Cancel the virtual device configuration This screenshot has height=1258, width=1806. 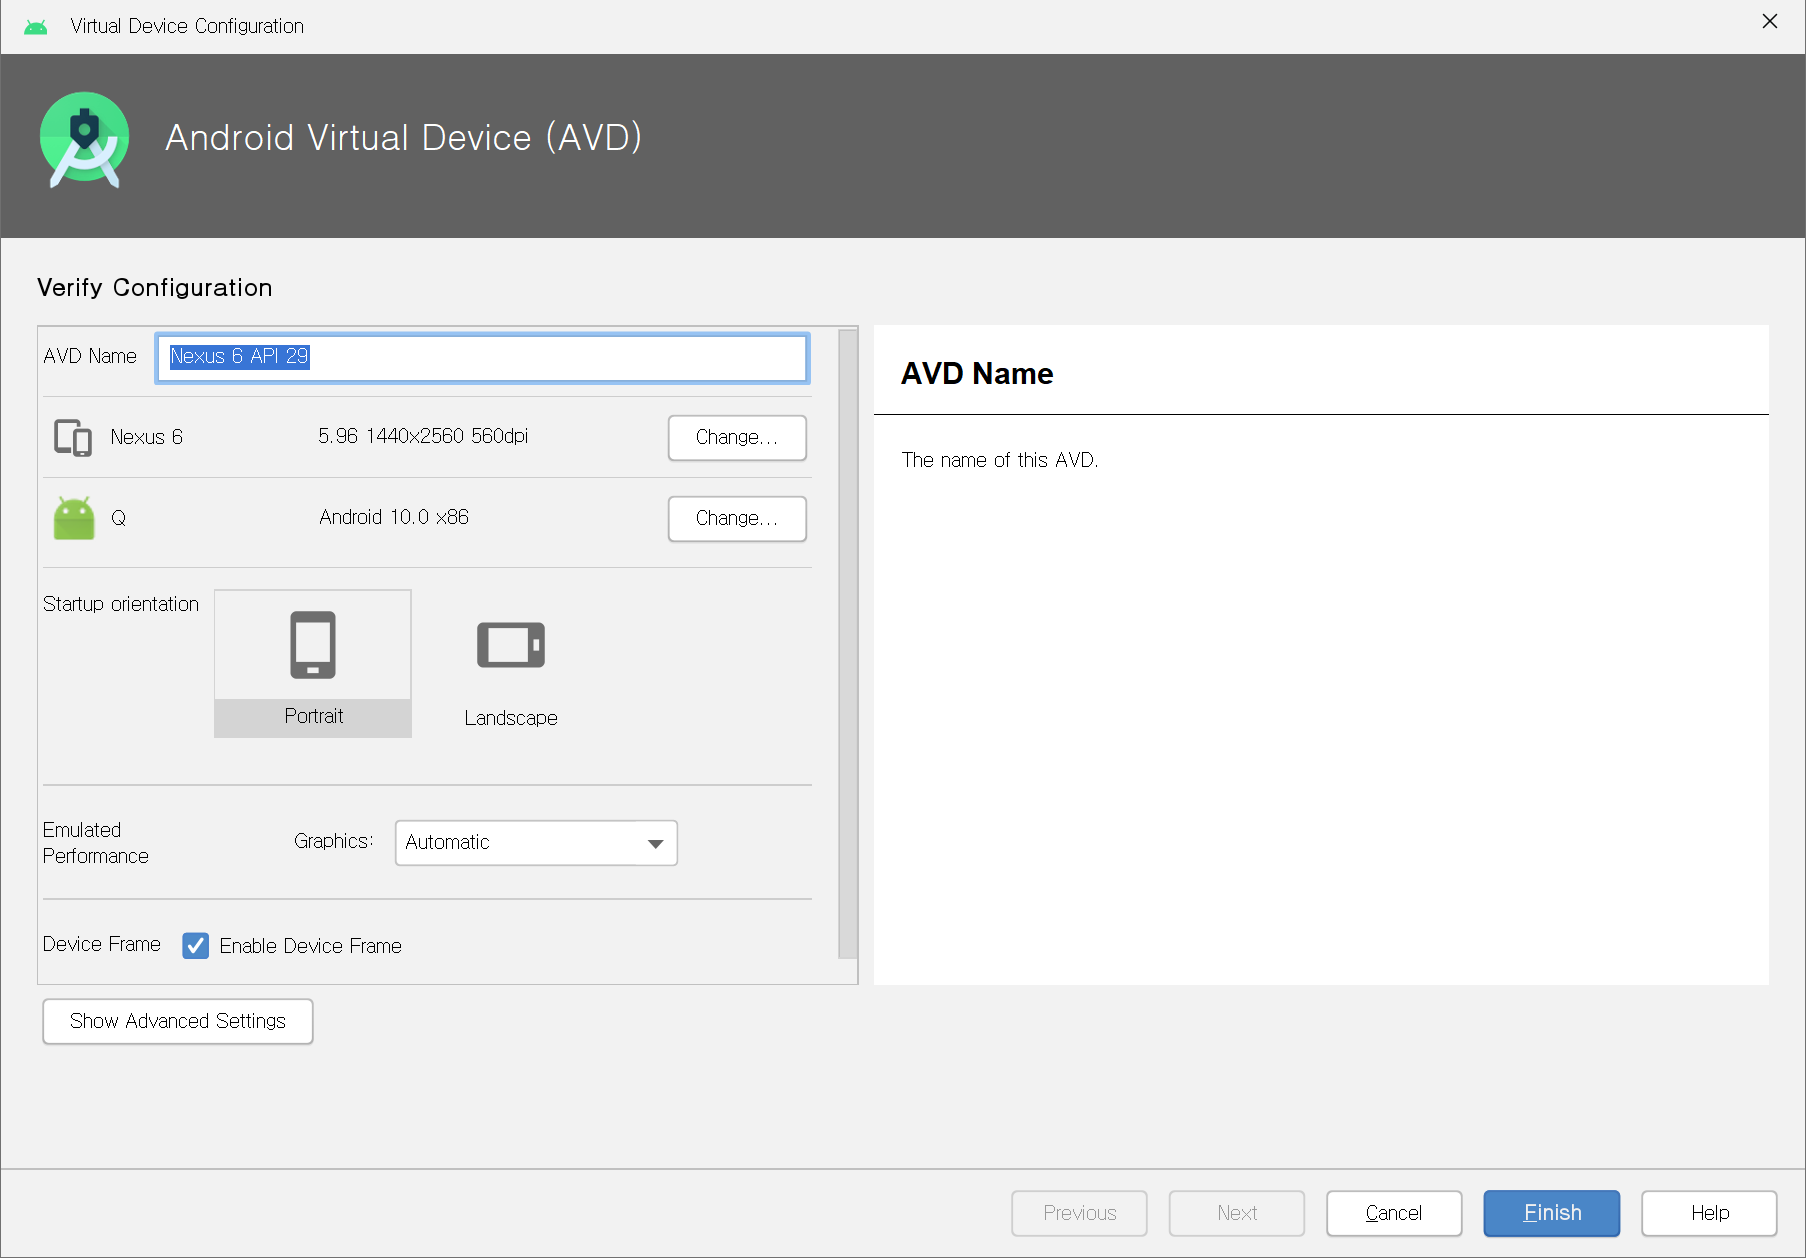pos(1394,1214)
